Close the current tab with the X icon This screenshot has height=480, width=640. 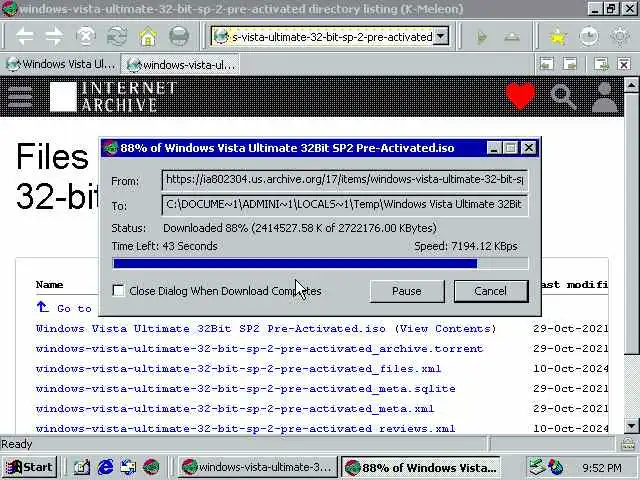[x=624, y=64]
